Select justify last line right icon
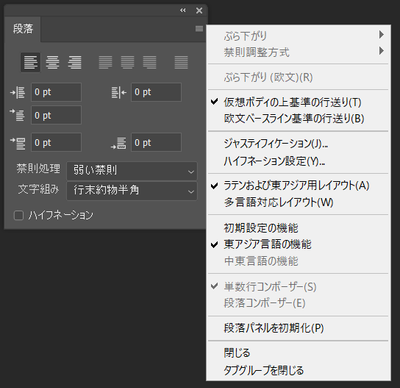Screen dimensions: 400x388 coord(149,62)
